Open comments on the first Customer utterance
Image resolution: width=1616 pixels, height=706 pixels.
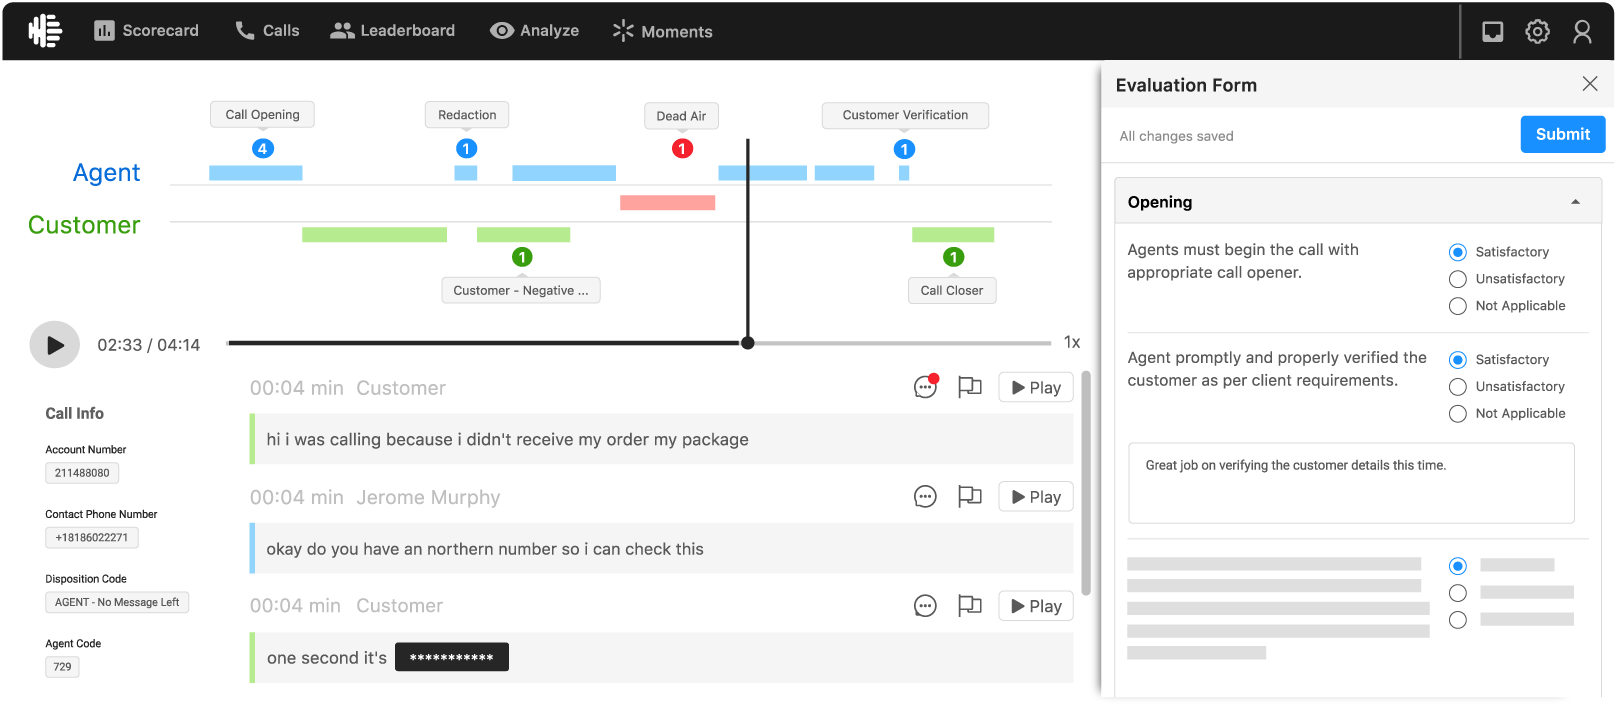(x=926, y=387)
